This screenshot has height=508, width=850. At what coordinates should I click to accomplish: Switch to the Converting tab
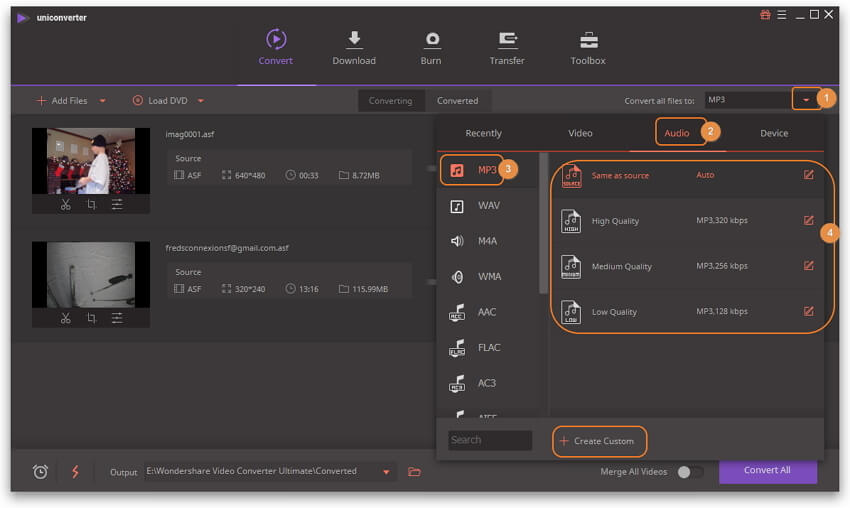390,101
